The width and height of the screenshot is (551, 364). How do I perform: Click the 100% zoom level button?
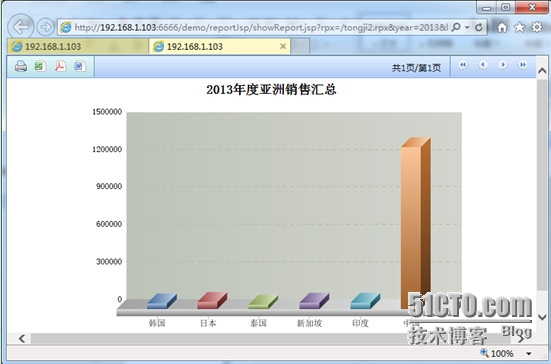tap(498, 353)
